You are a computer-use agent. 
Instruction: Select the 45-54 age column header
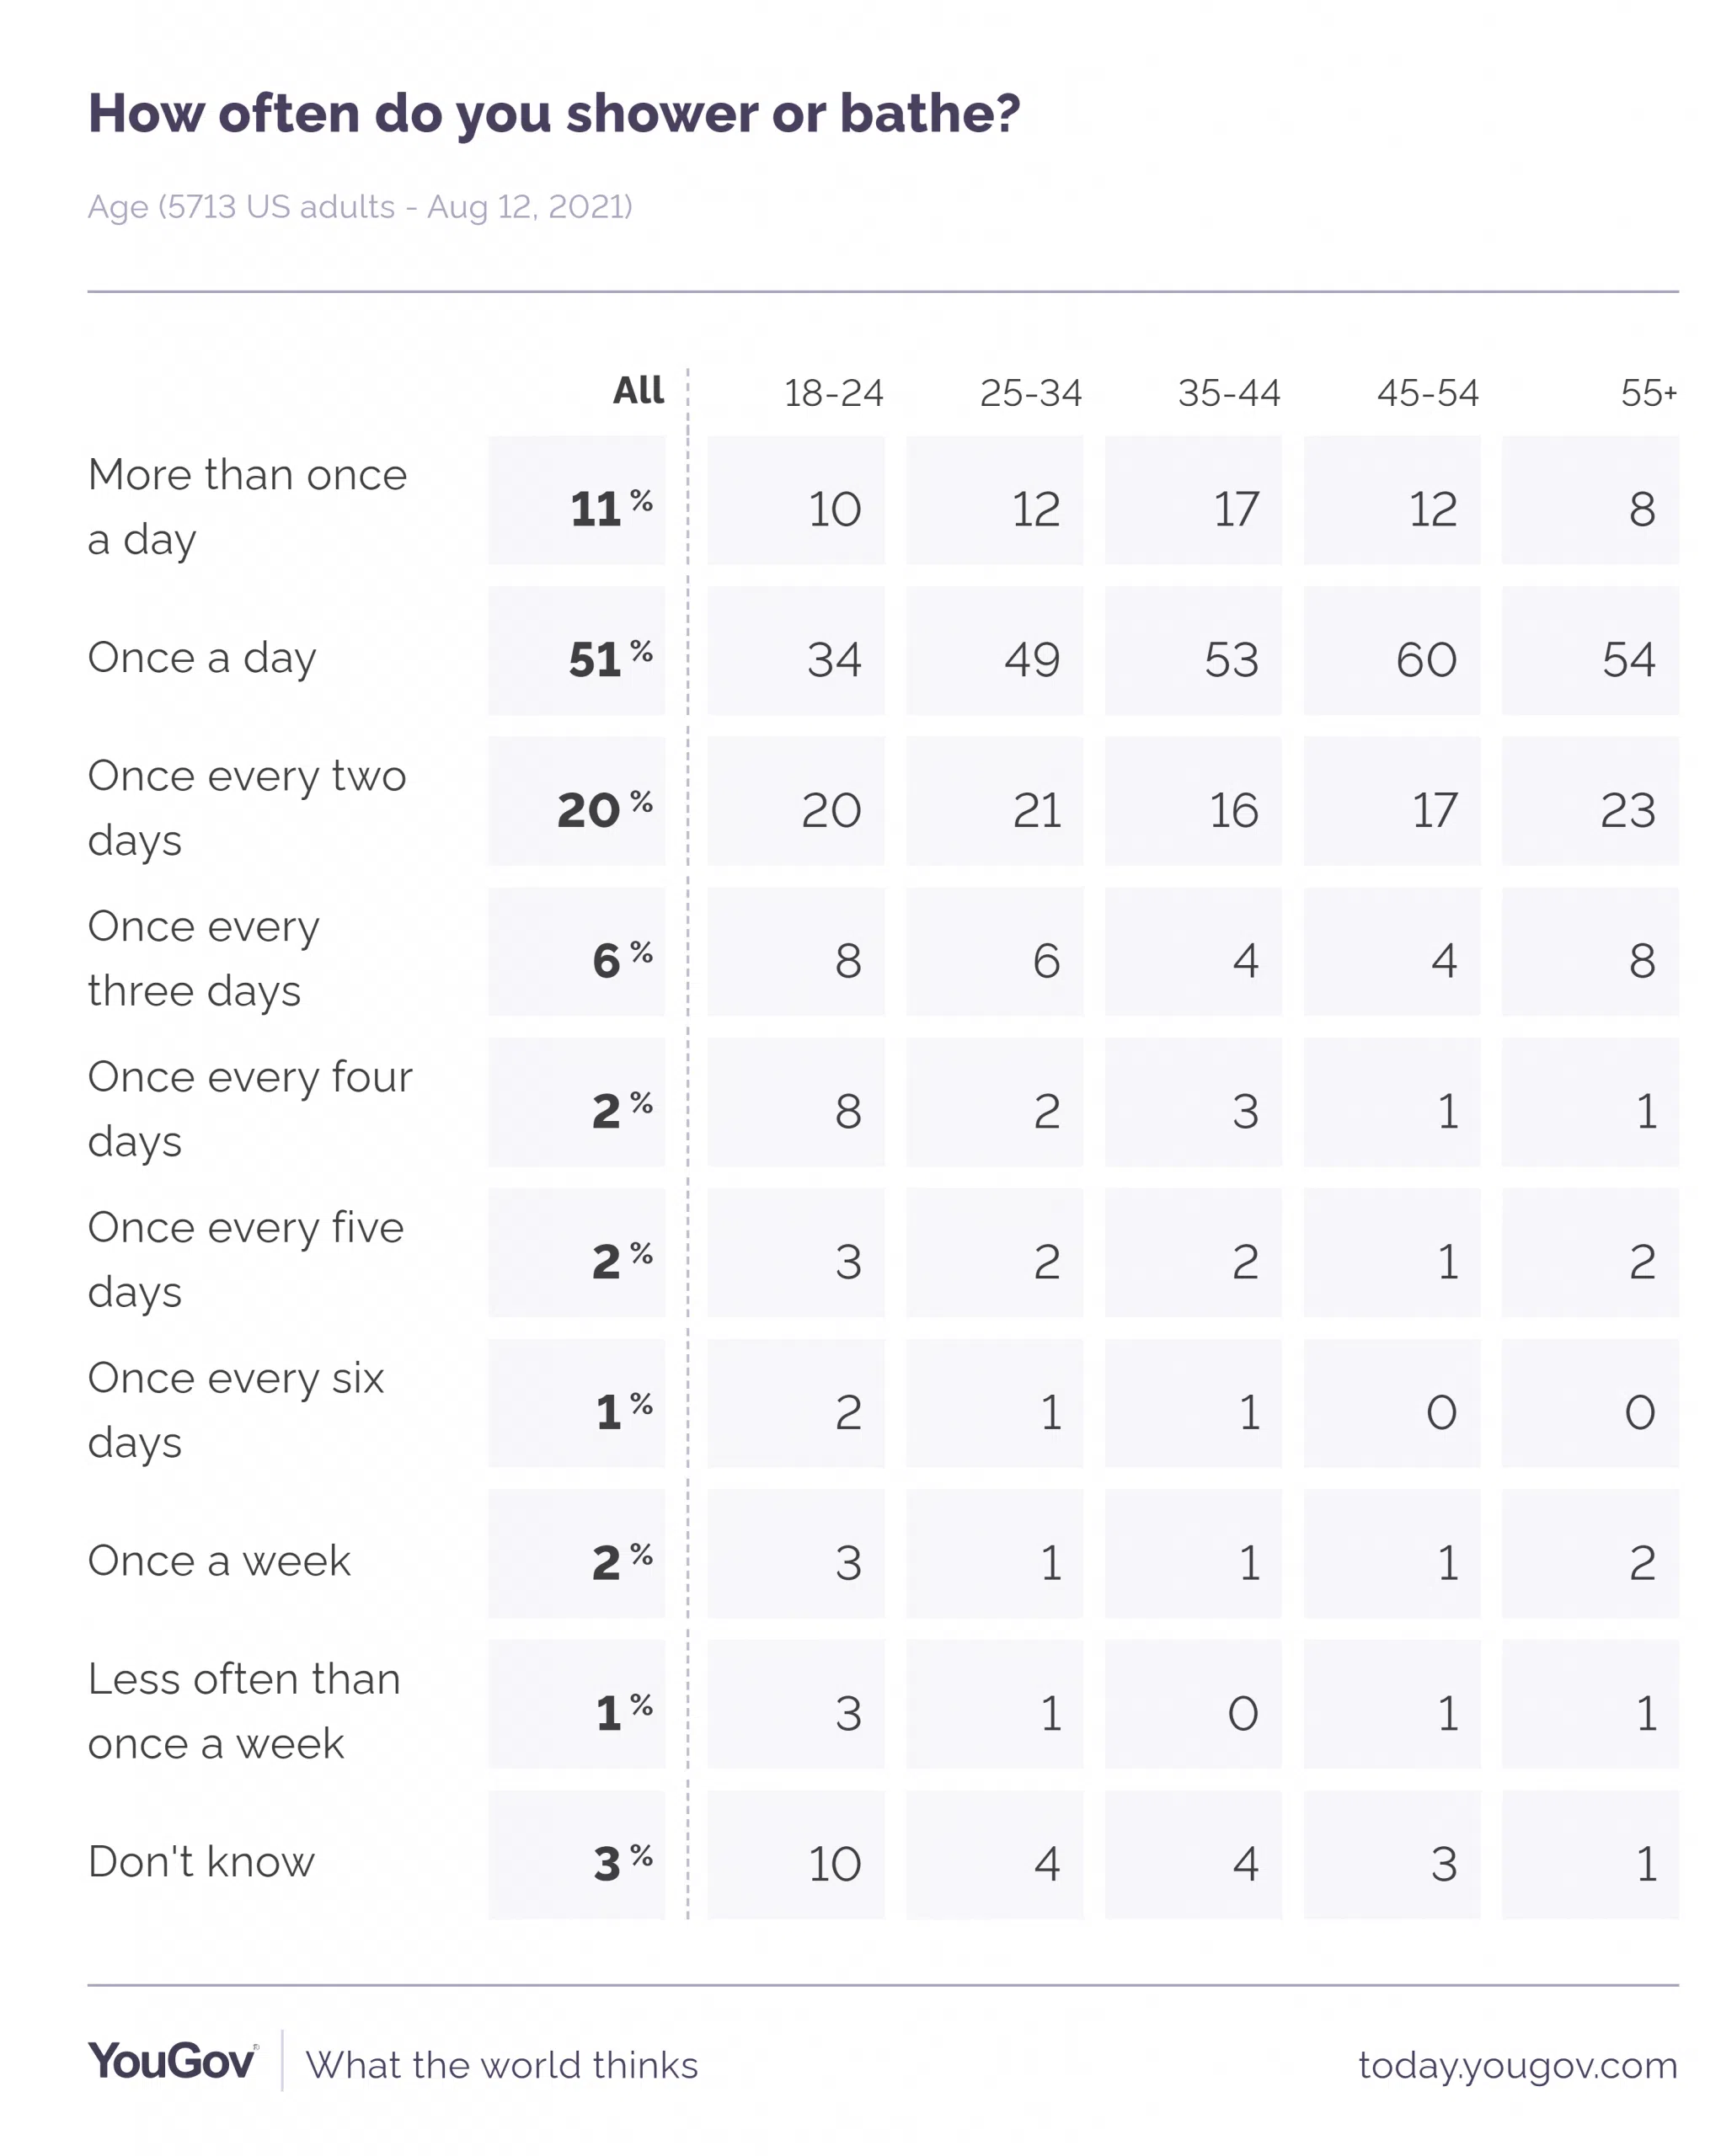1426,393
